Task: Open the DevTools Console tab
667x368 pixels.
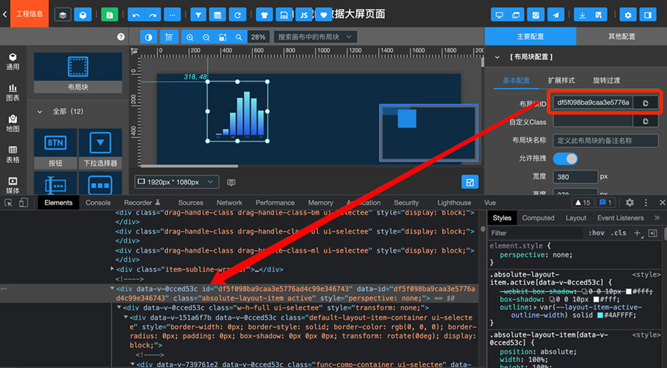Action: (98, 203)
